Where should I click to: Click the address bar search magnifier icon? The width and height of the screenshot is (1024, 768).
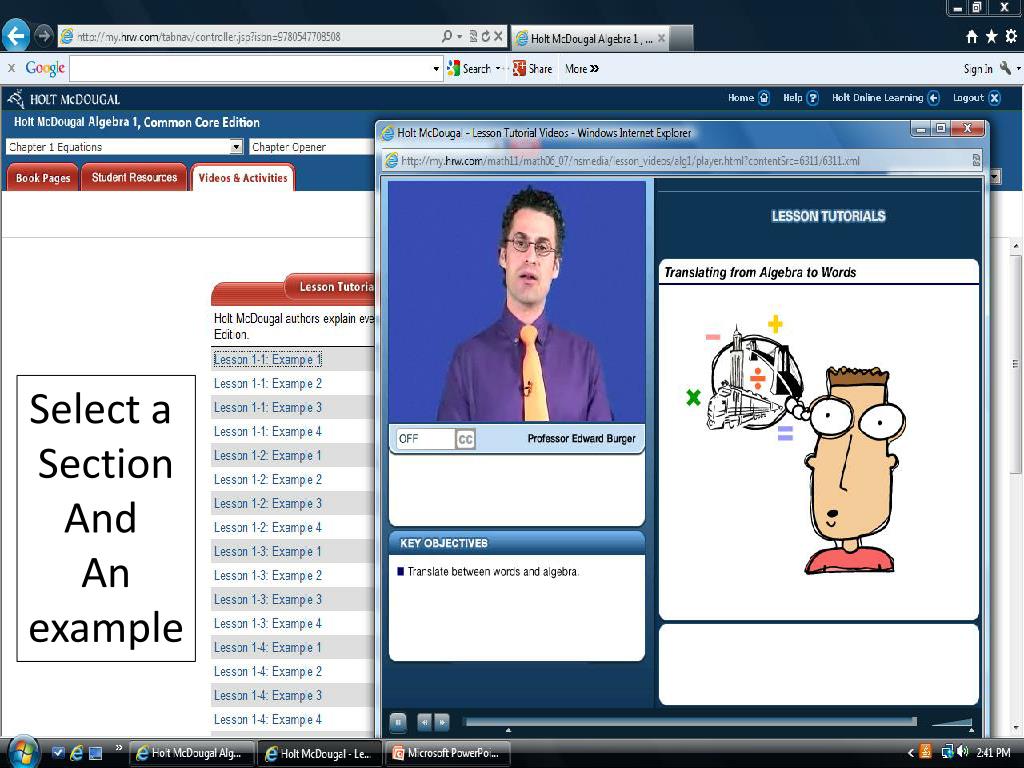click(447, 37)
